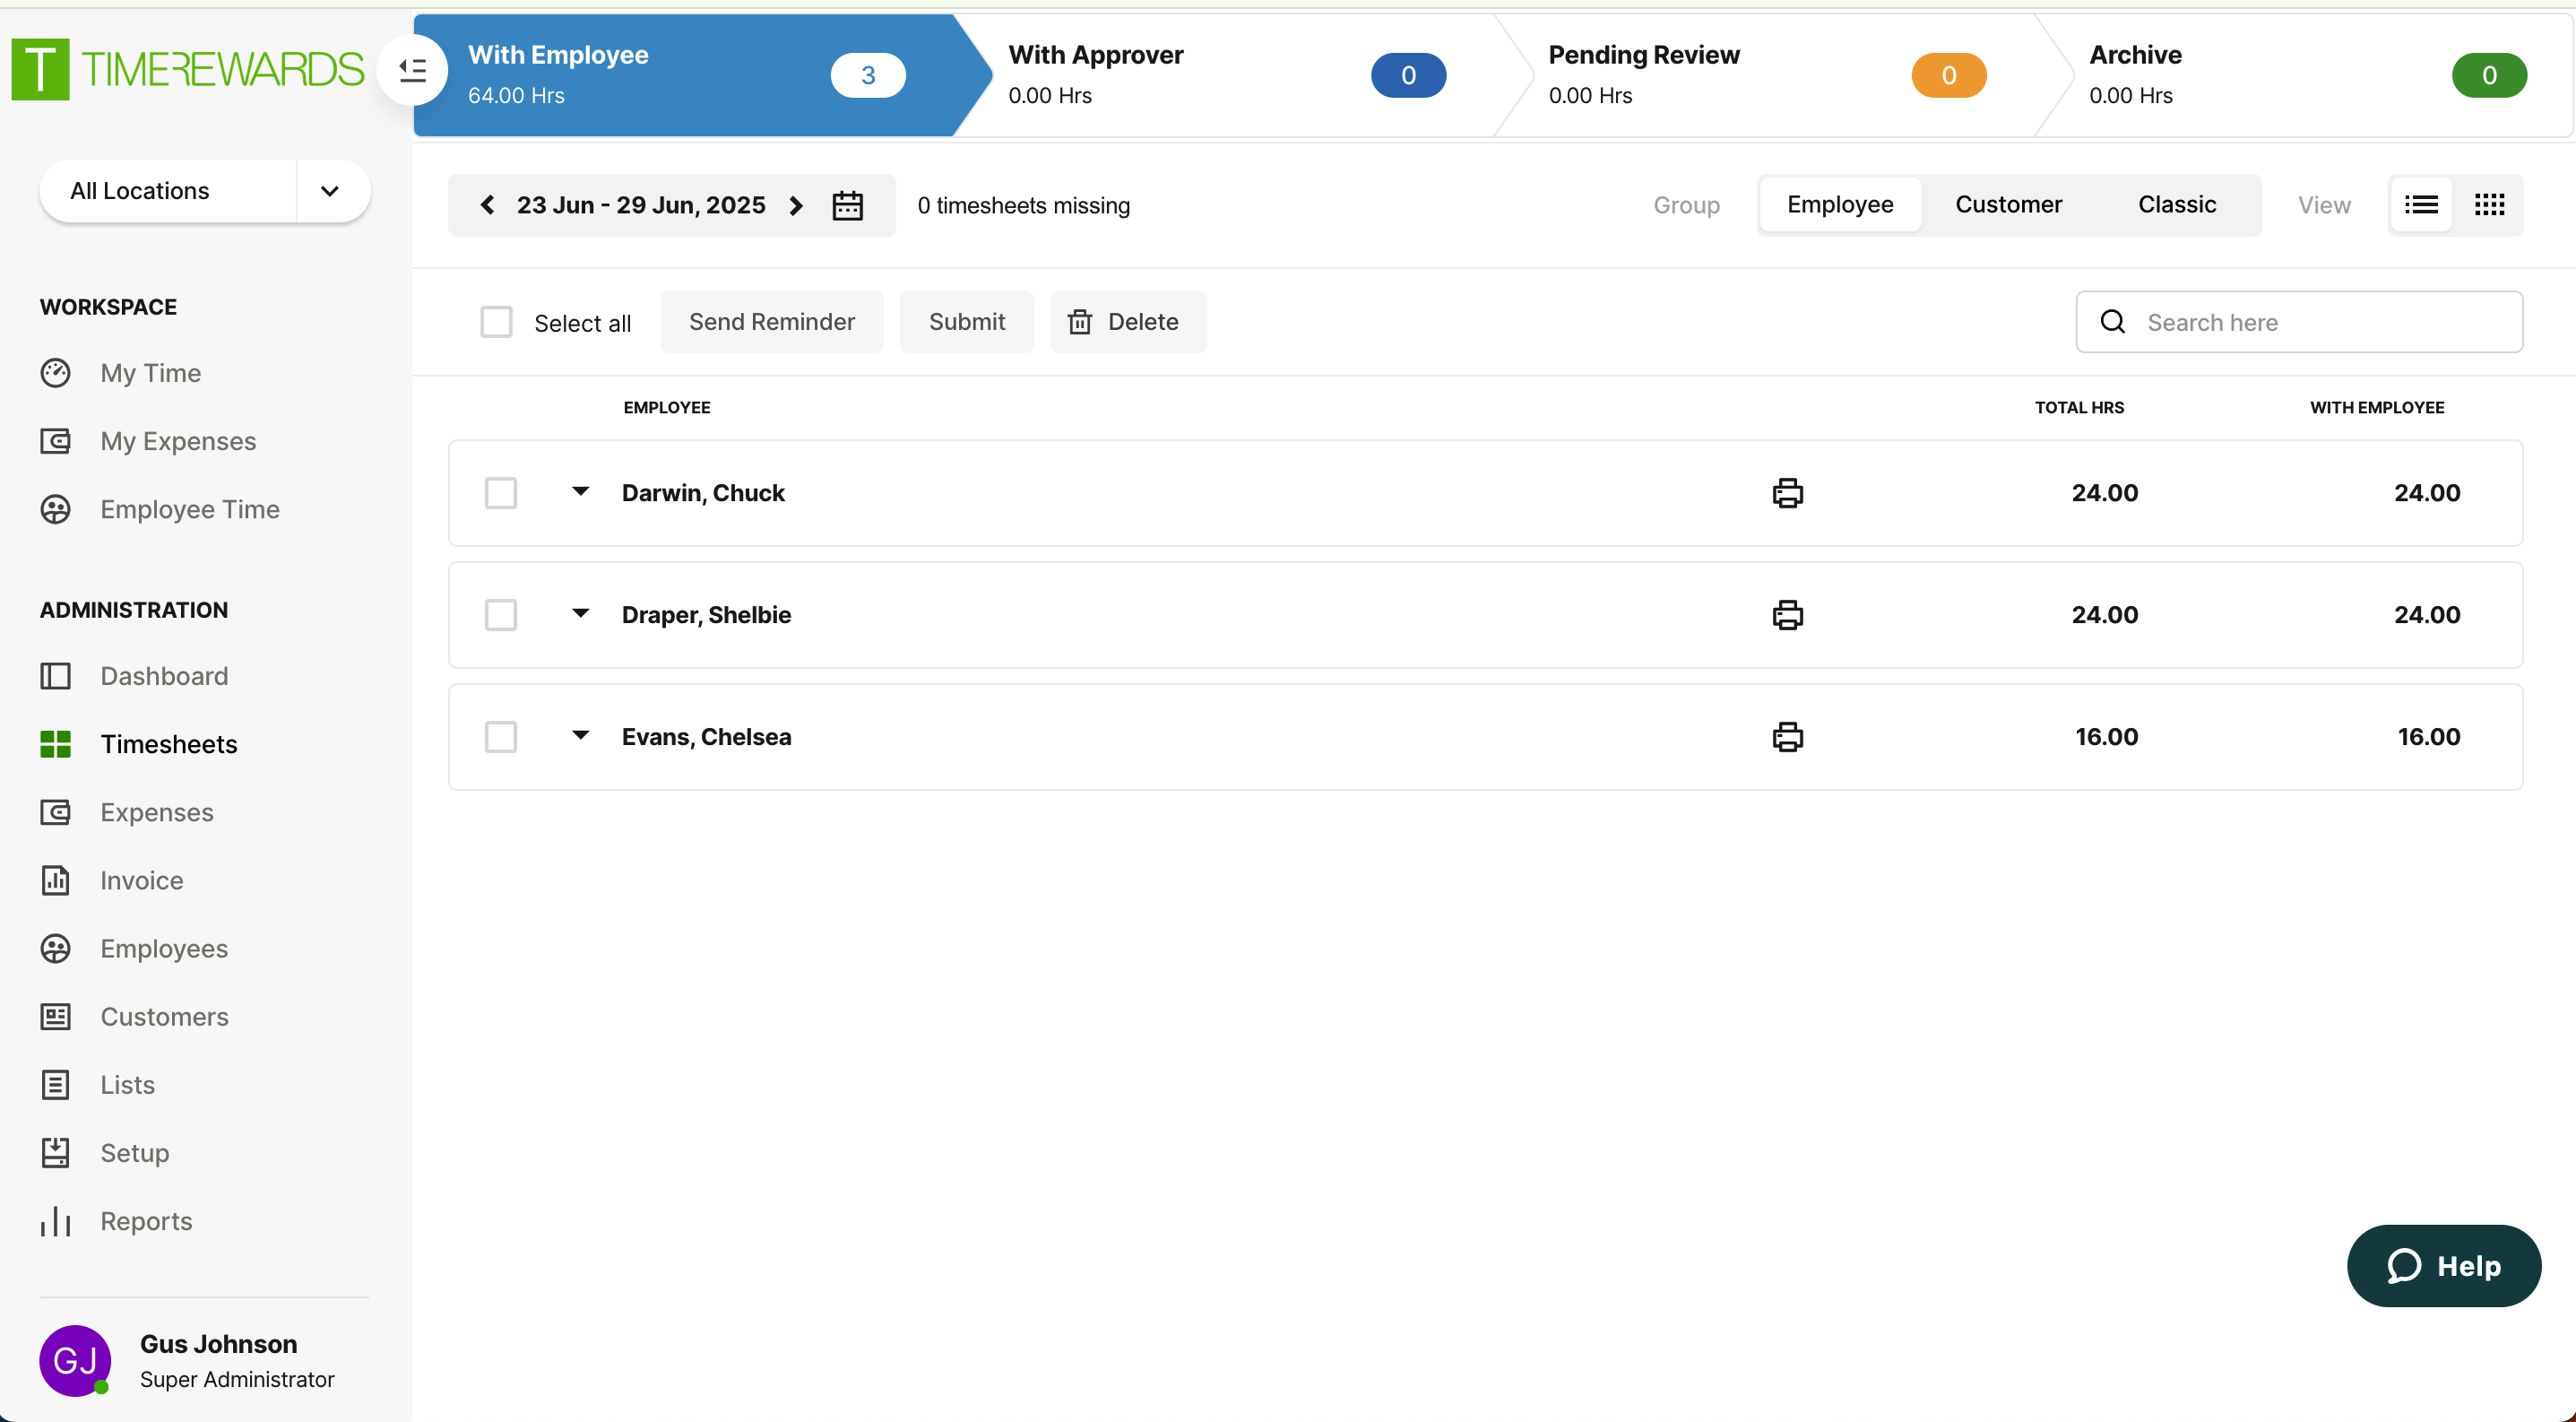
Task: Tick the checkbox for Draper, Shelbie
Action: (500, 615)
